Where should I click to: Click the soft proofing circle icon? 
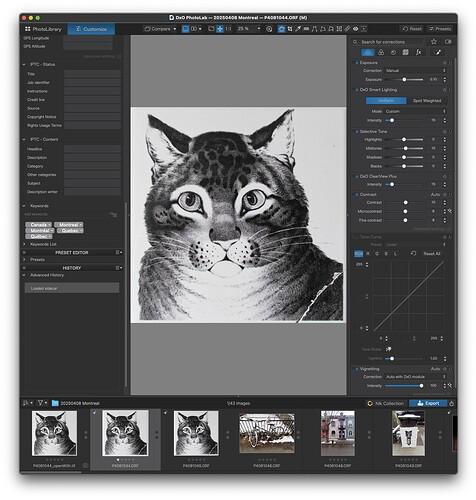269,29
